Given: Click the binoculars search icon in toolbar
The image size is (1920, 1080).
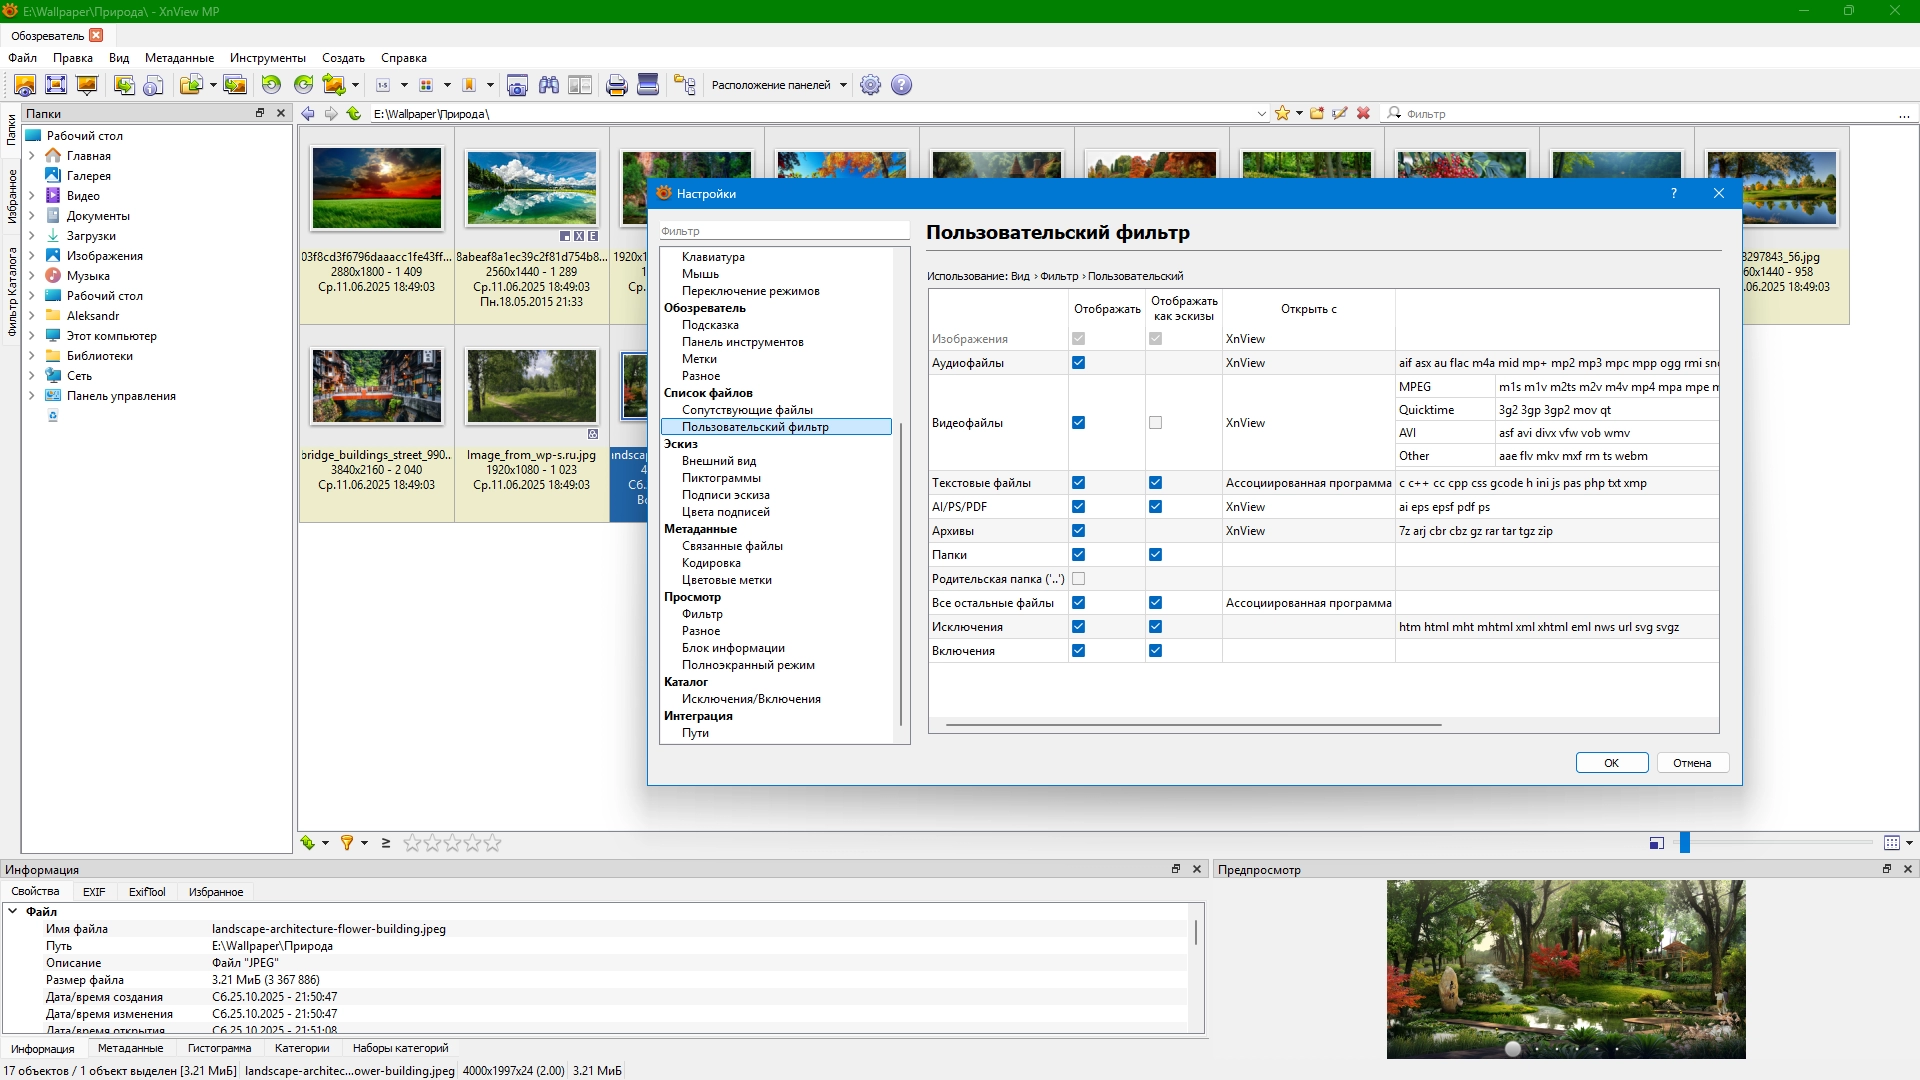Looking at the screenshot, I should point(549,85).
